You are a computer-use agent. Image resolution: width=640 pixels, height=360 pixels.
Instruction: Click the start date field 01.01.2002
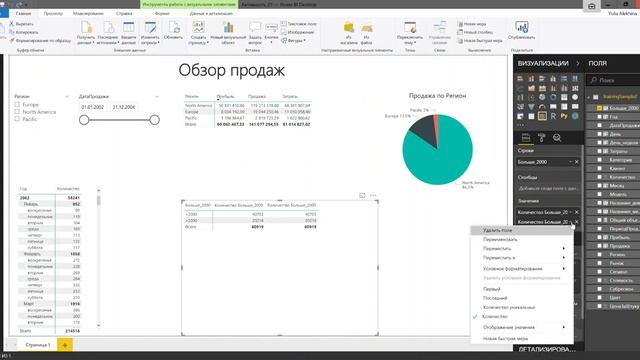pos(93,107)
